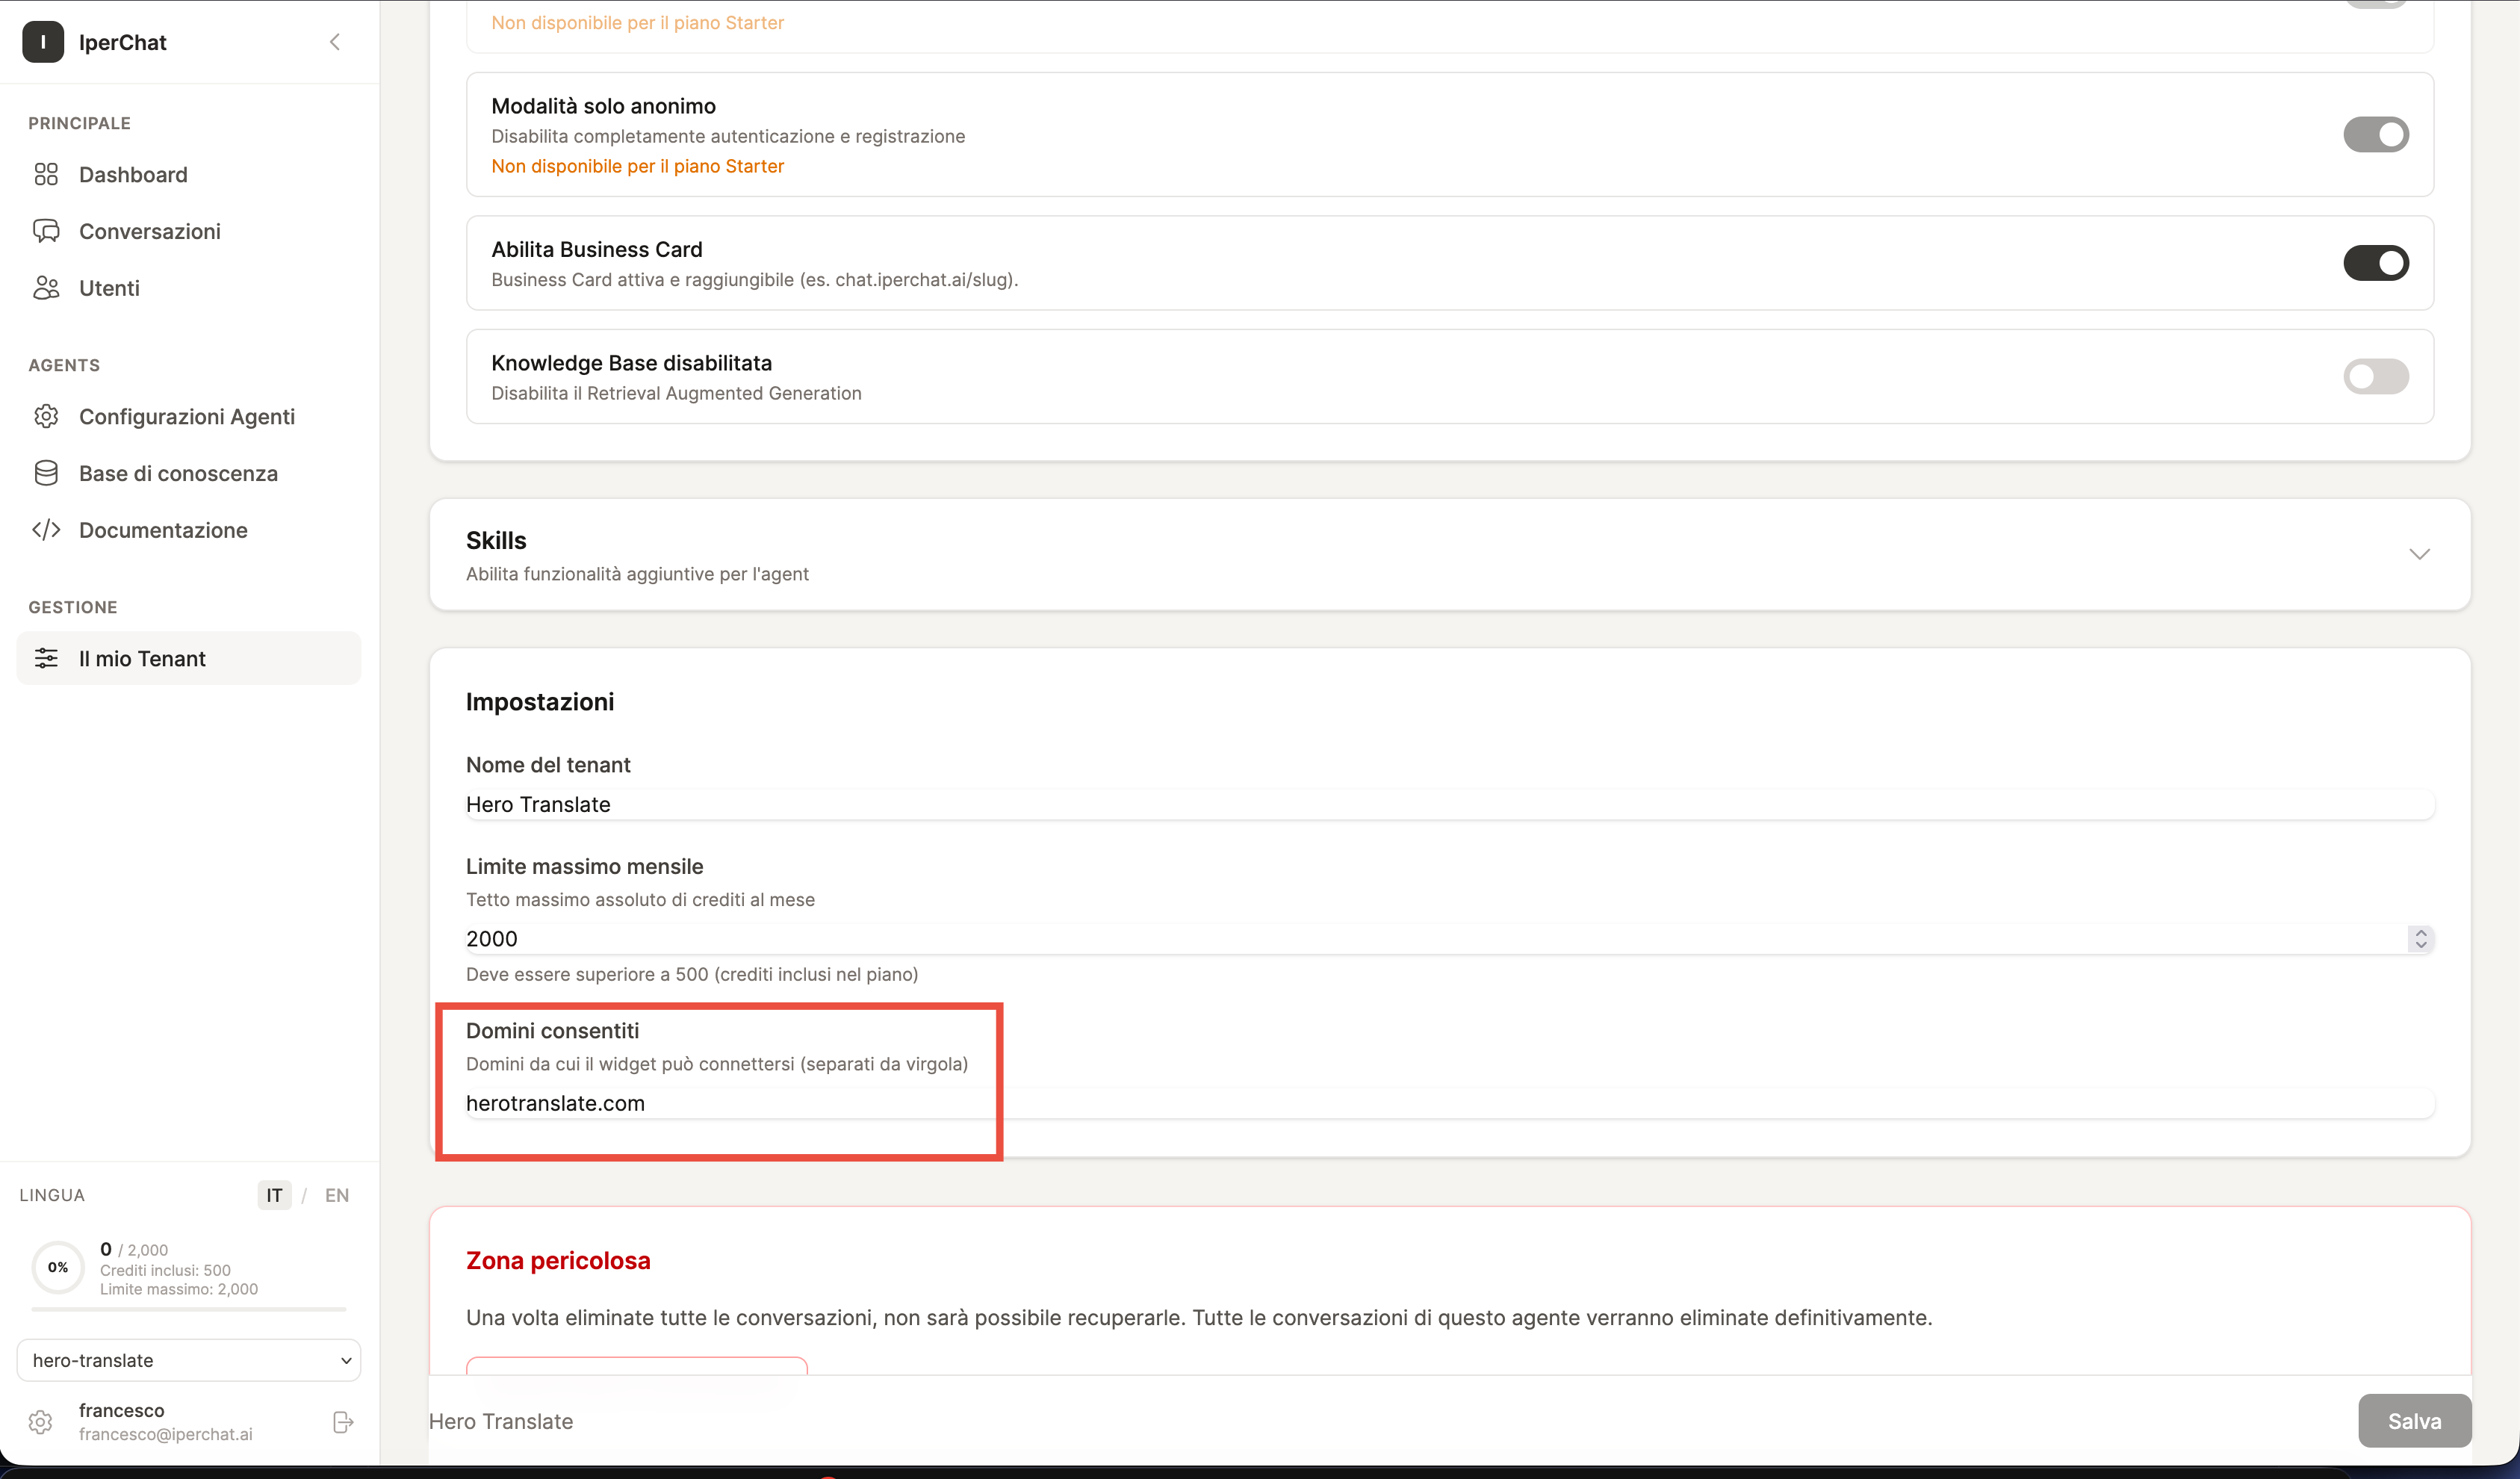Disable Abilita Business Card
Image resolution: width=2520 pixels, height=1479 pixels.
click(2377, 262)
